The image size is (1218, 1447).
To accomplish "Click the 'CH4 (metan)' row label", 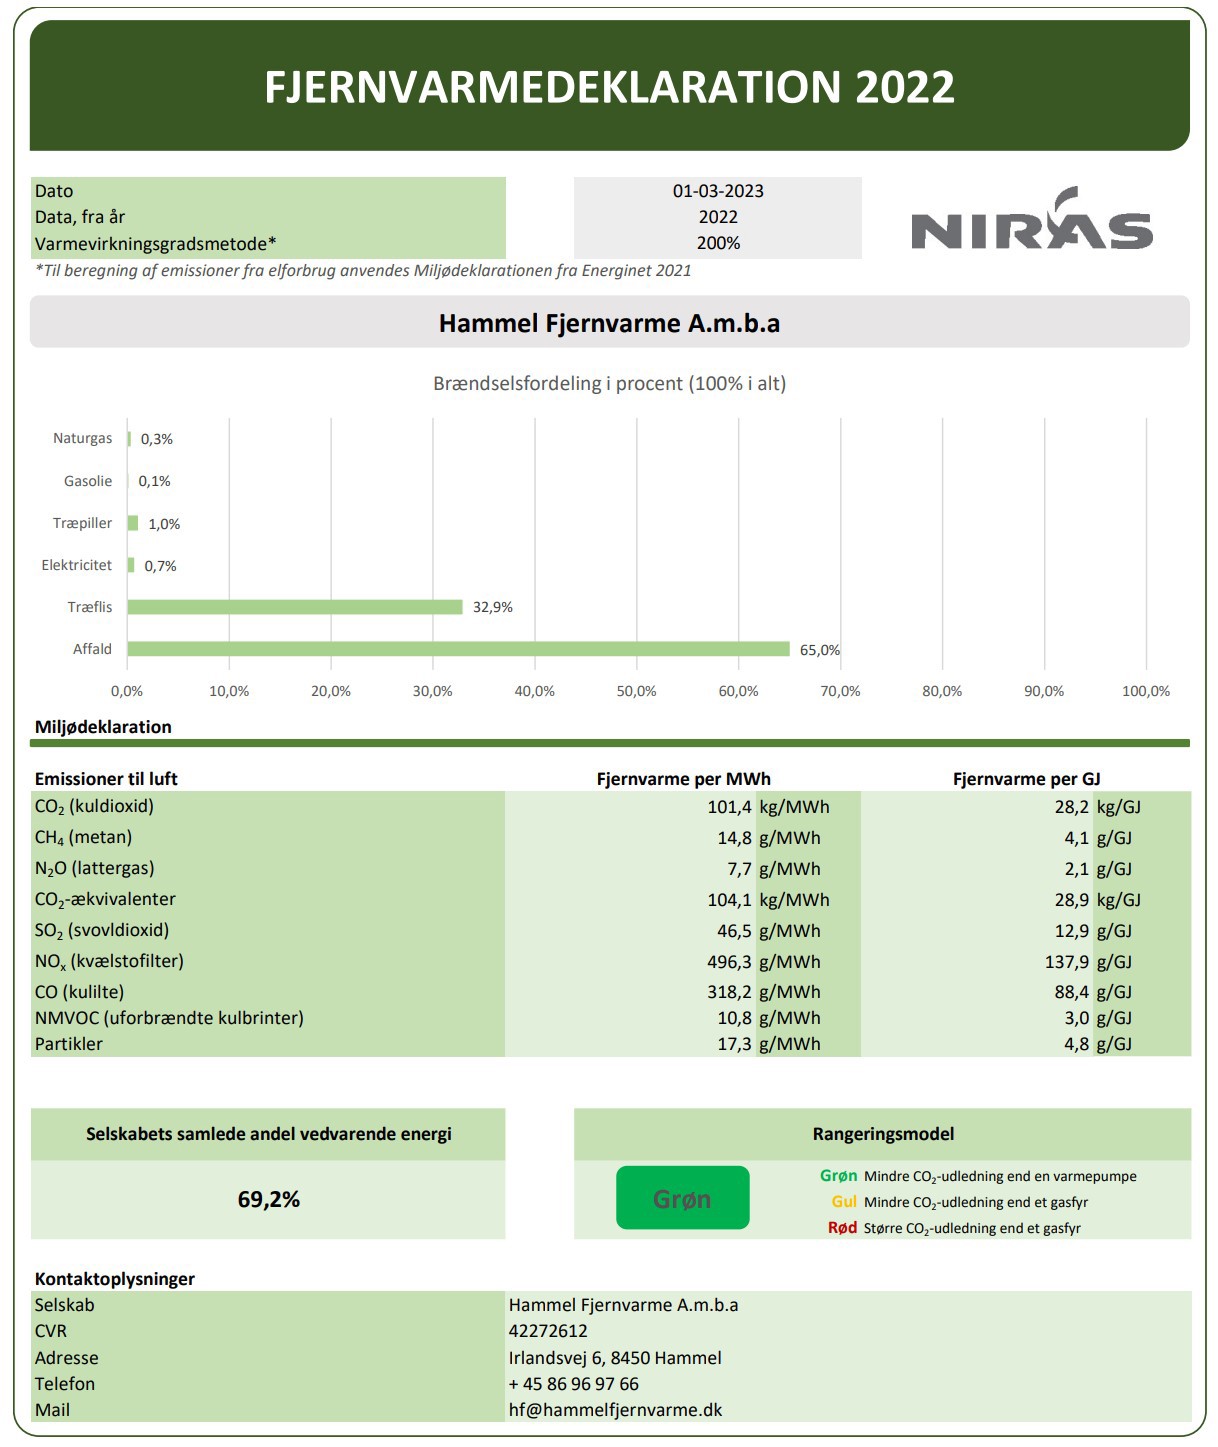I will tap(83, 838).
